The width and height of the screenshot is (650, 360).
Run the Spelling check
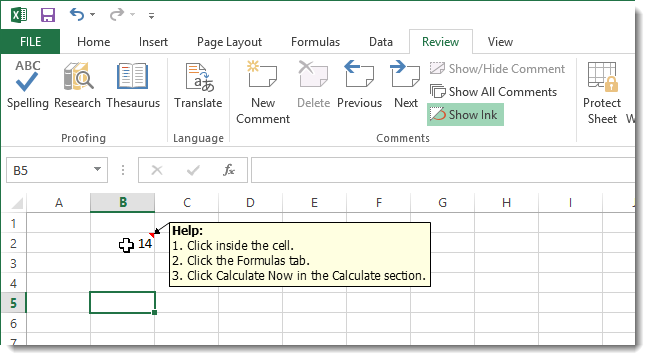[28, 85]
